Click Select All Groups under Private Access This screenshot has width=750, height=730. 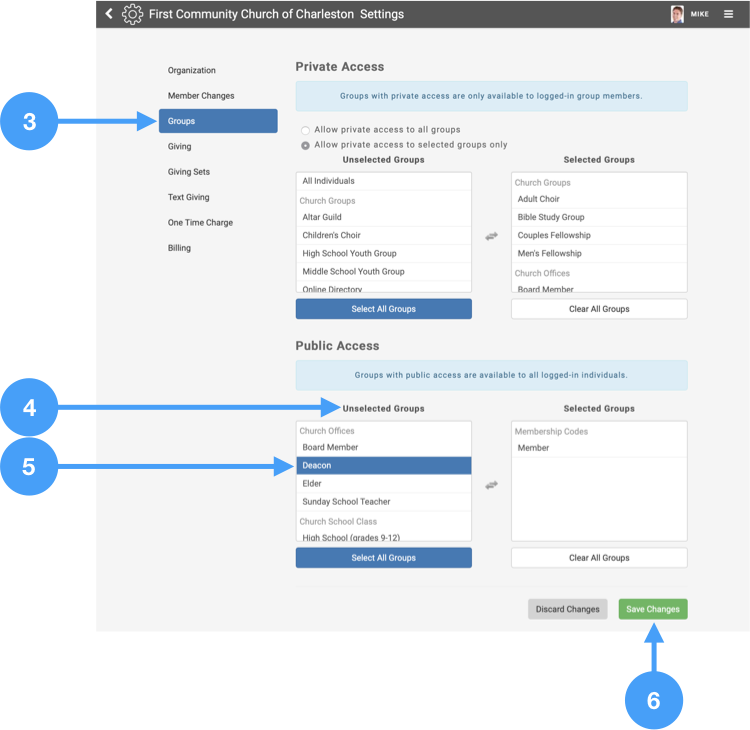[383, 309]
